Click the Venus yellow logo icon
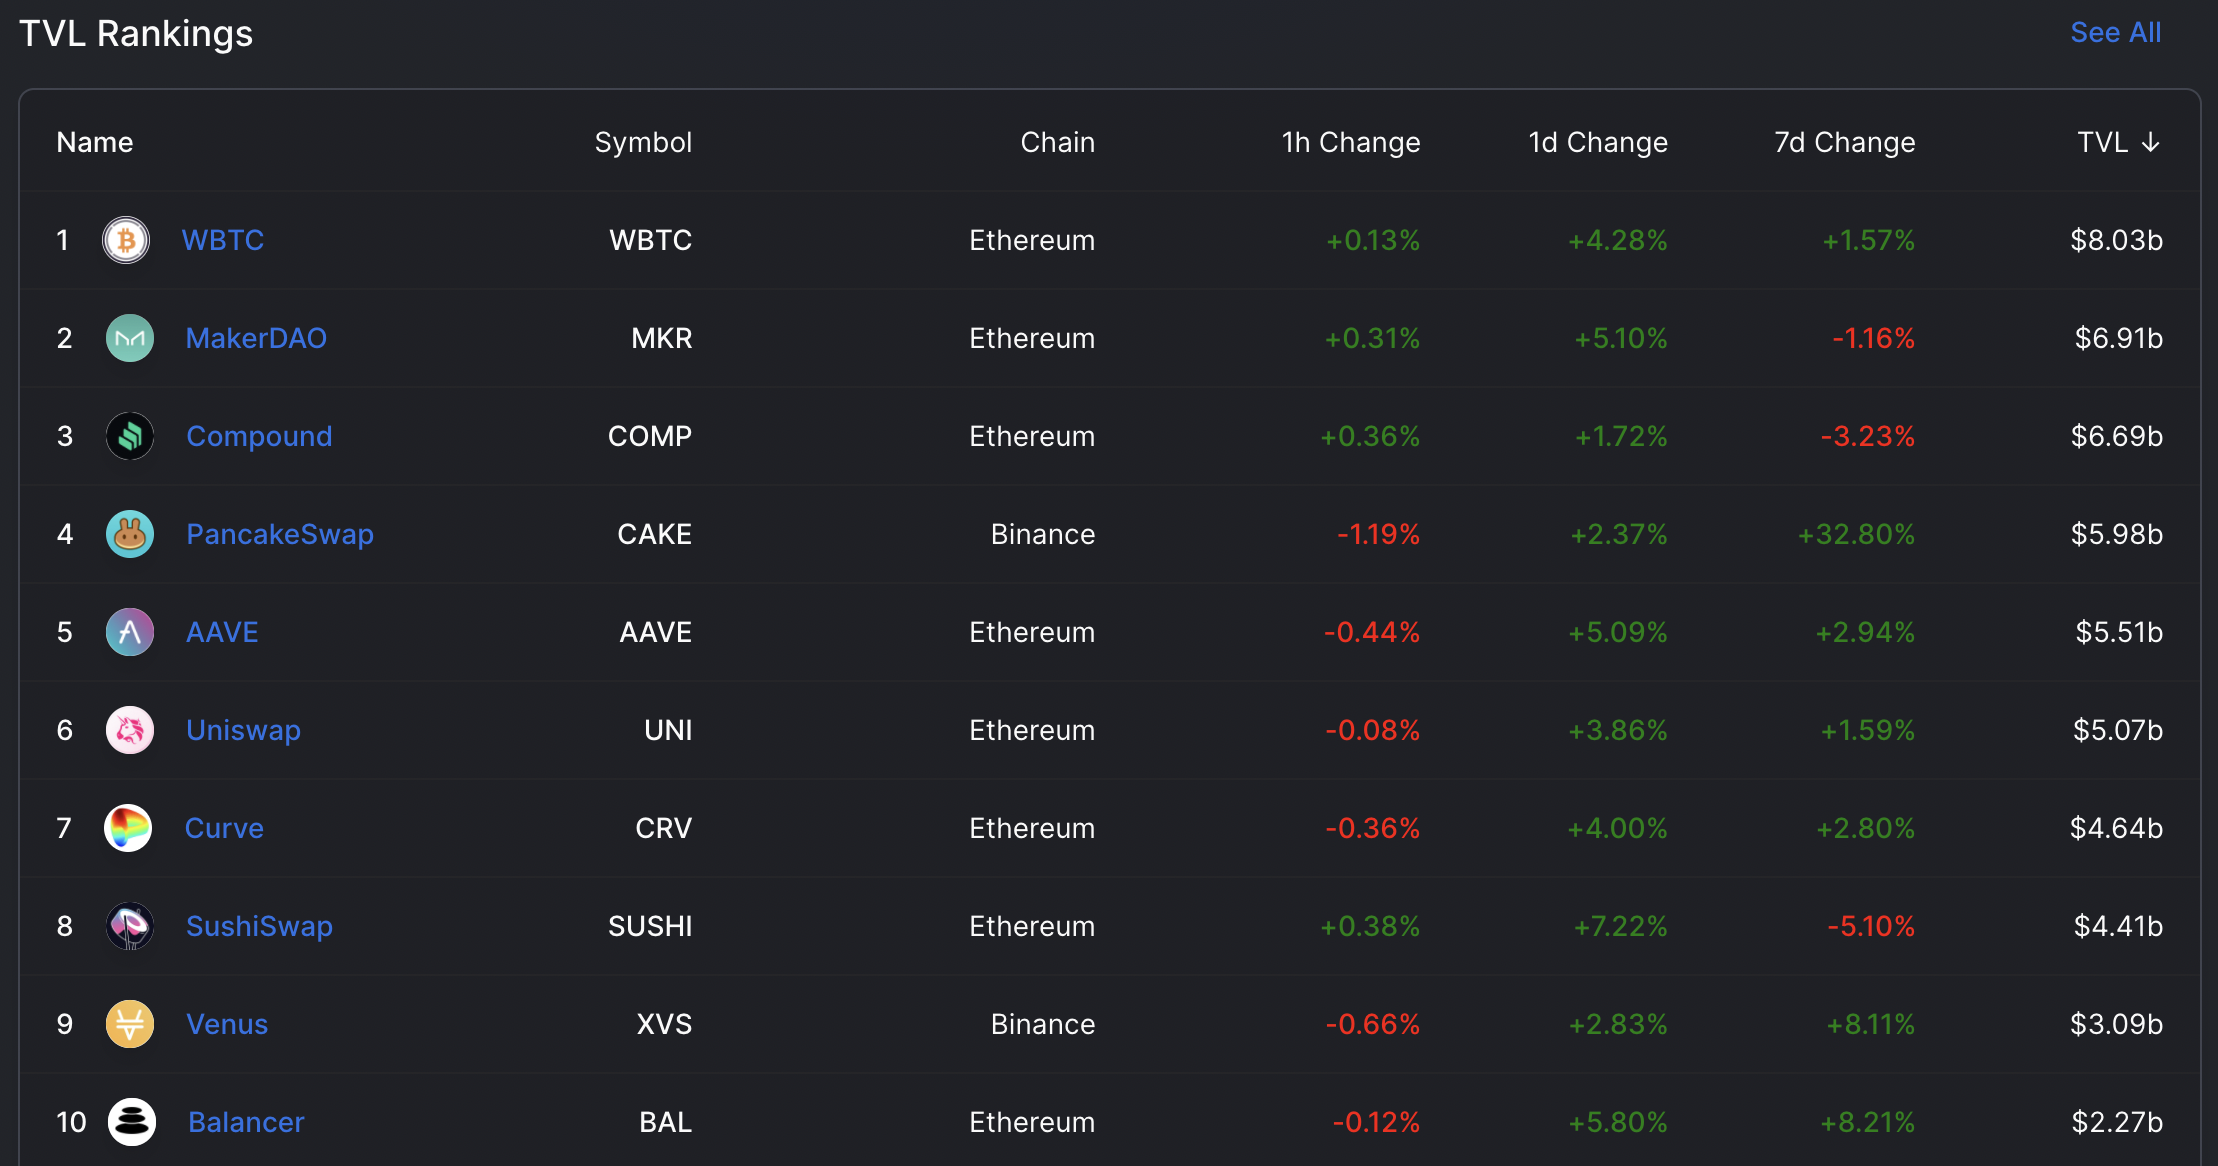 [x=130, y=1024]
